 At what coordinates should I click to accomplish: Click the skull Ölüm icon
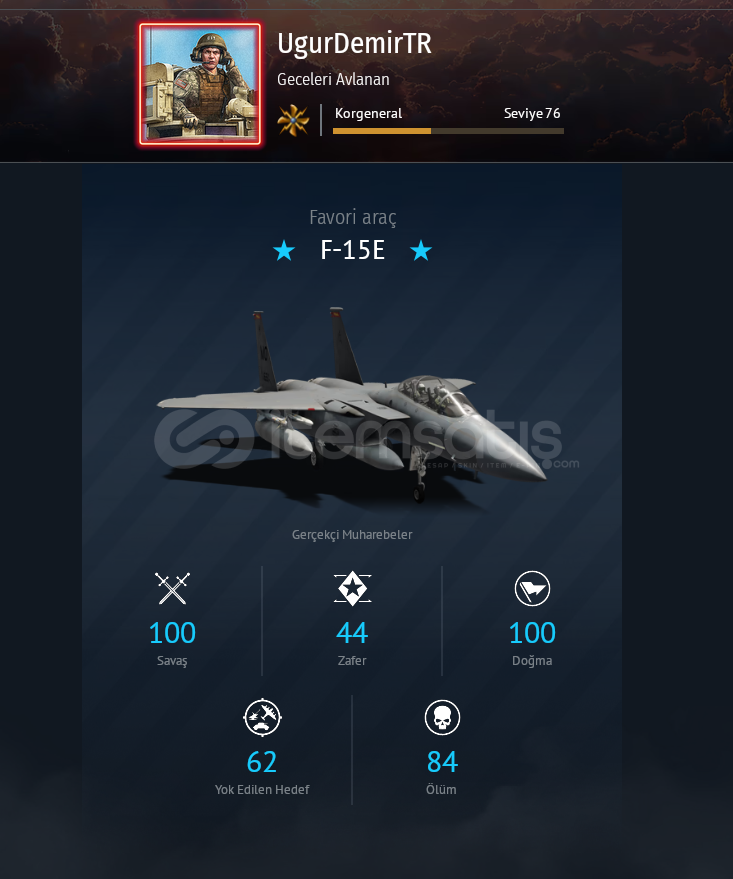[x=442, y=717]
